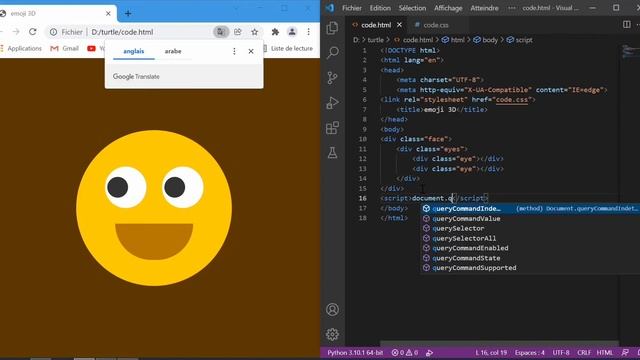
Task: Split the editor to the right
Action: tap(627, 24)
